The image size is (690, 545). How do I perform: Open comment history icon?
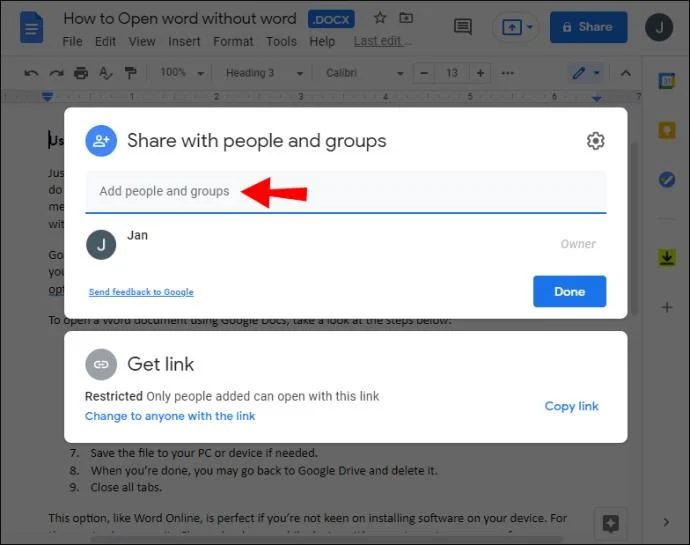[x=462, y=27]
